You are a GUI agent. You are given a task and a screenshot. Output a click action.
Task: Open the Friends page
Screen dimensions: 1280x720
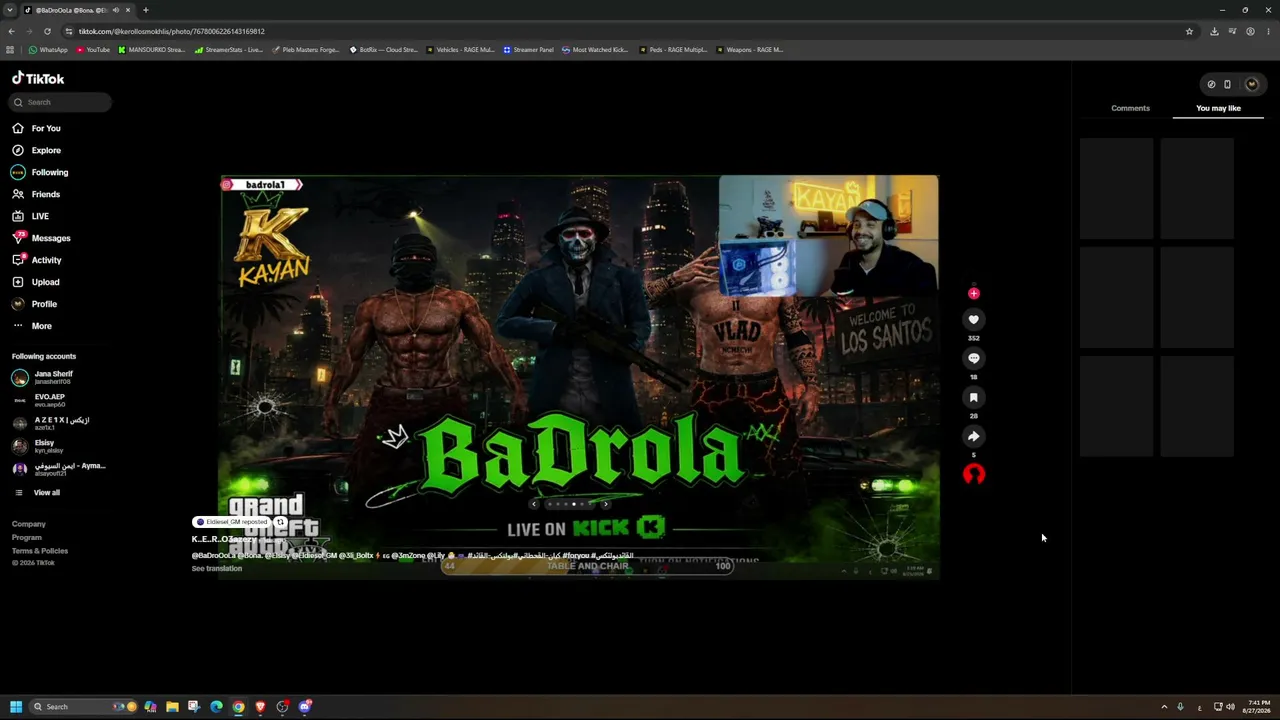pyautogui.click(x=36, y=194)
